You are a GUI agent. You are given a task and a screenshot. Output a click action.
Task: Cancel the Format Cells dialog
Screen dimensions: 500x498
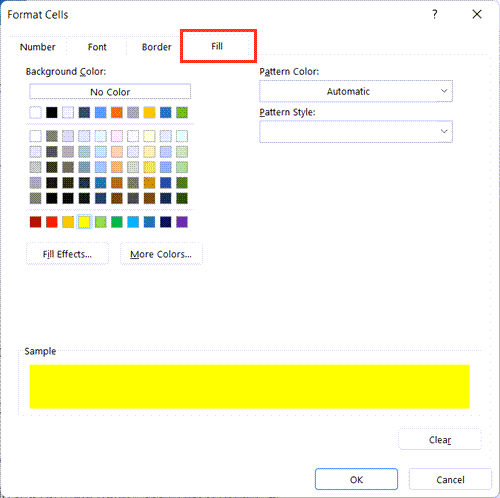(x=450, y=479)
